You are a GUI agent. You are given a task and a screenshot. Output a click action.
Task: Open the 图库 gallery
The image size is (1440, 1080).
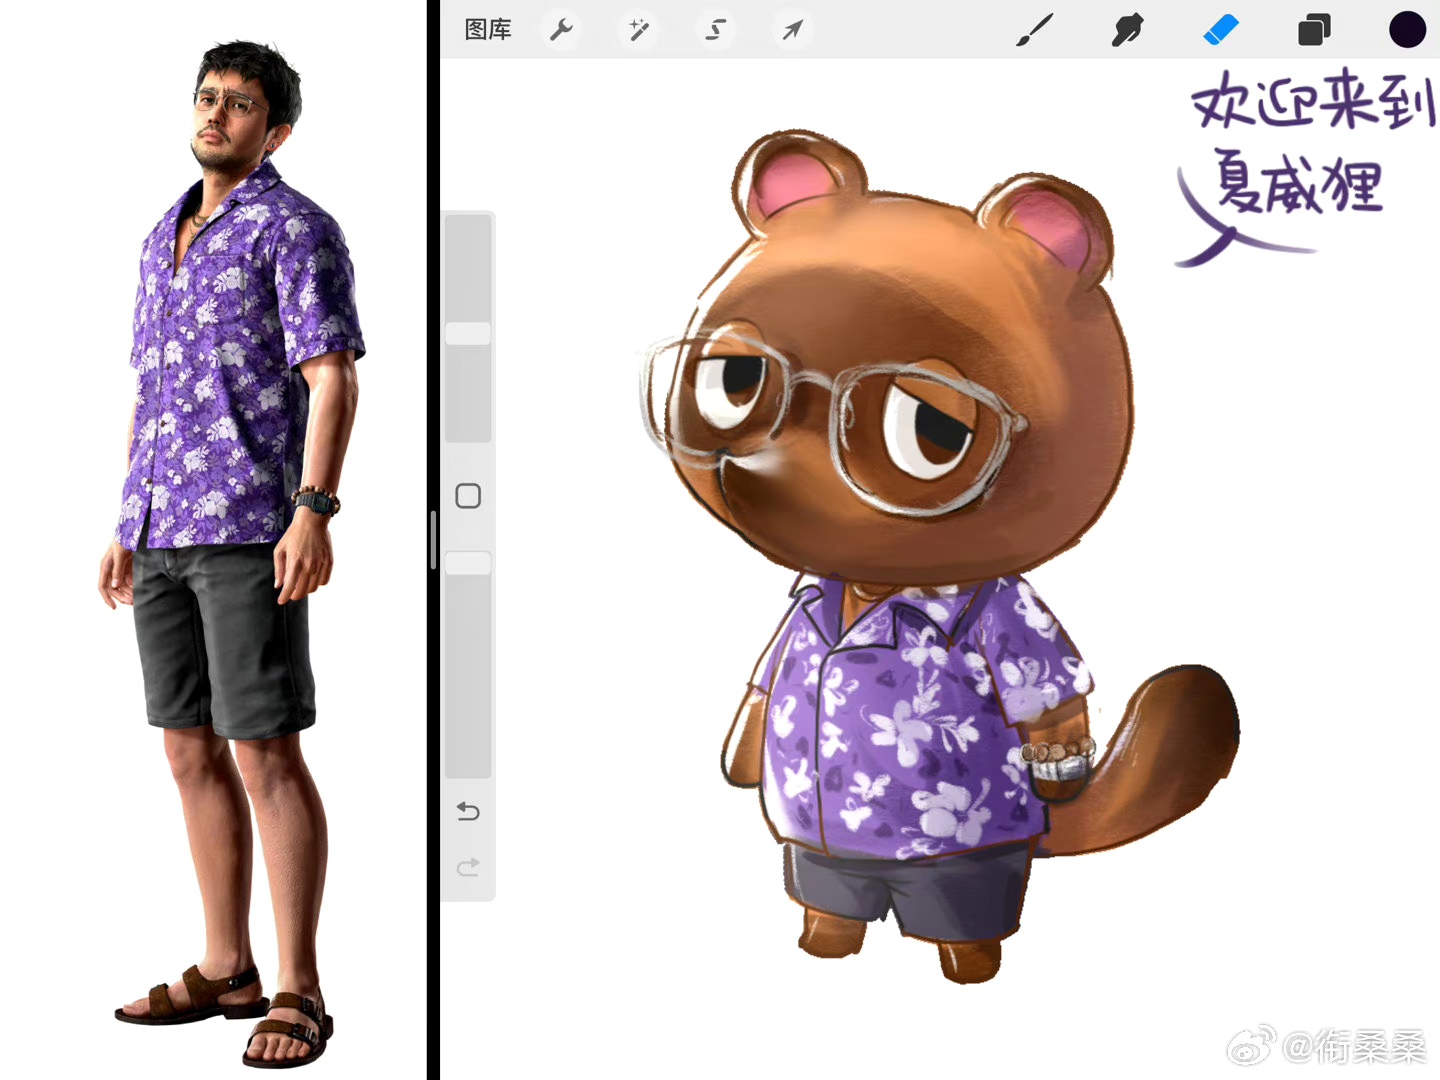(488, 30)
